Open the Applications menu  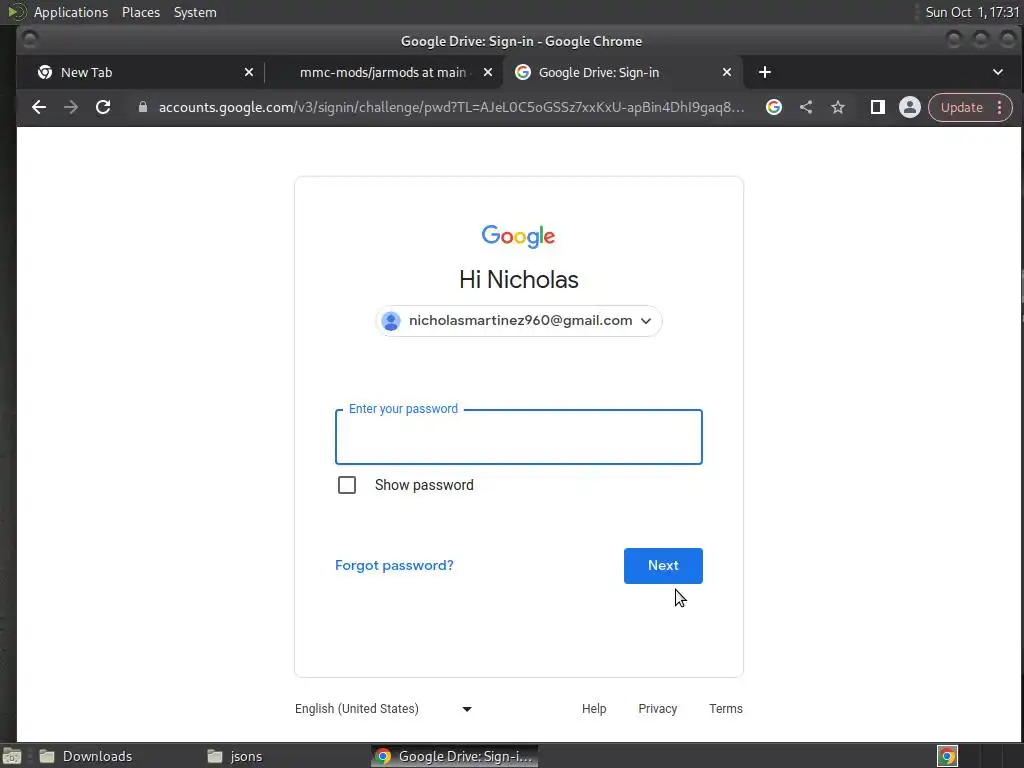(x=71, y=12)
